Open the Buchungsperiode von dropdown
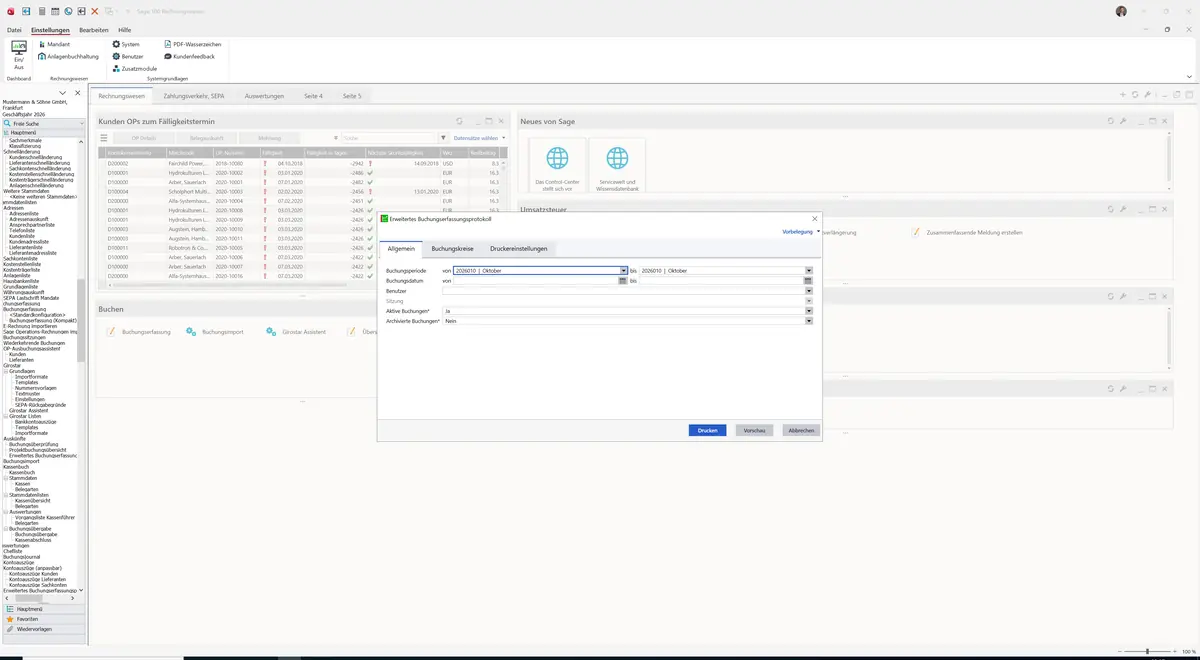Screen dimensions: 1200x660 (x=623, y=270)
